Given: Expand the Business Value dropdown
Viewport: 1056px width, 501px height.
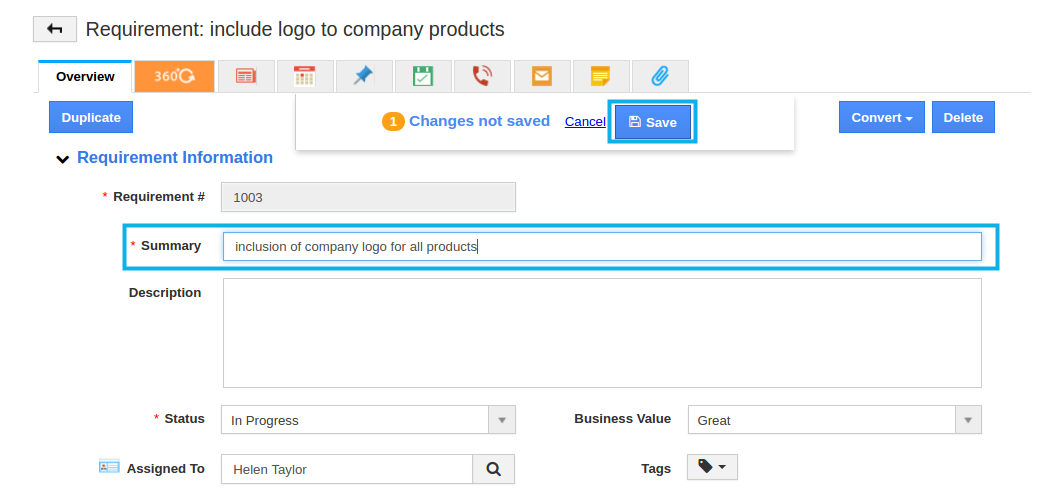Looking at the screenshot, I should [x=968, y=420].
